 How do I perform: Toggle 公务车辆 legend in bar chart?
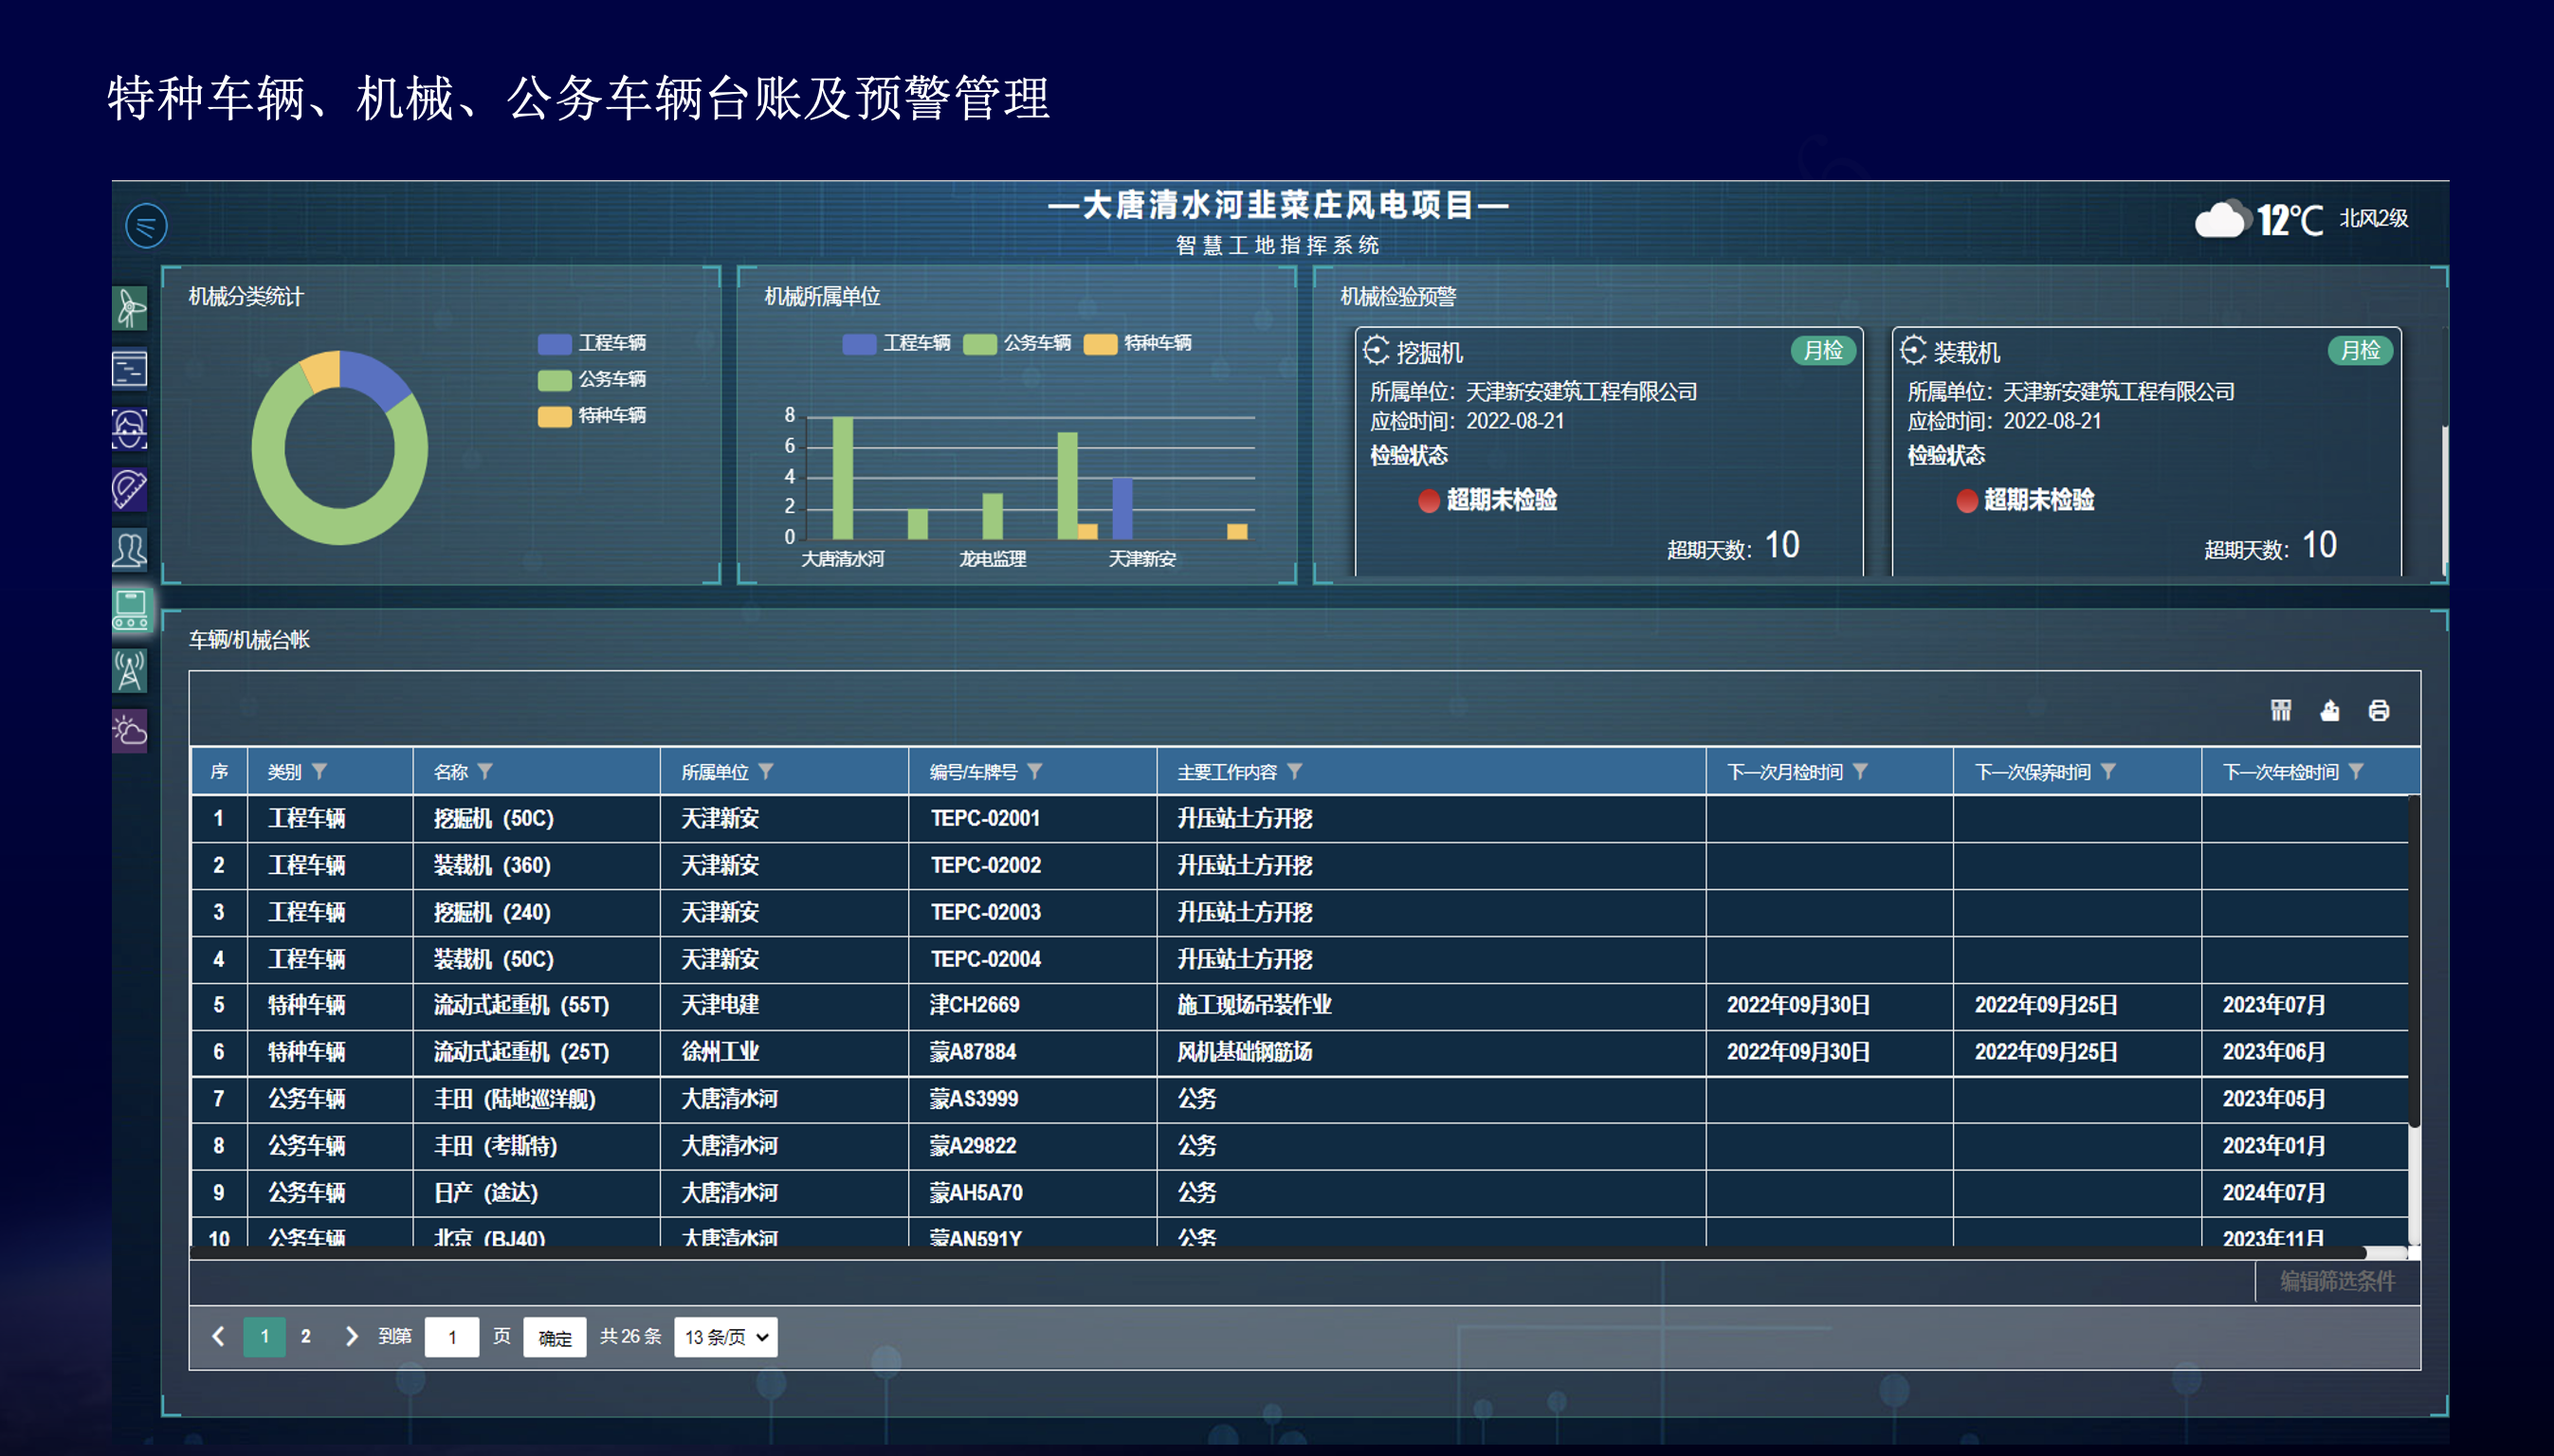click(x=1017, y=343)
